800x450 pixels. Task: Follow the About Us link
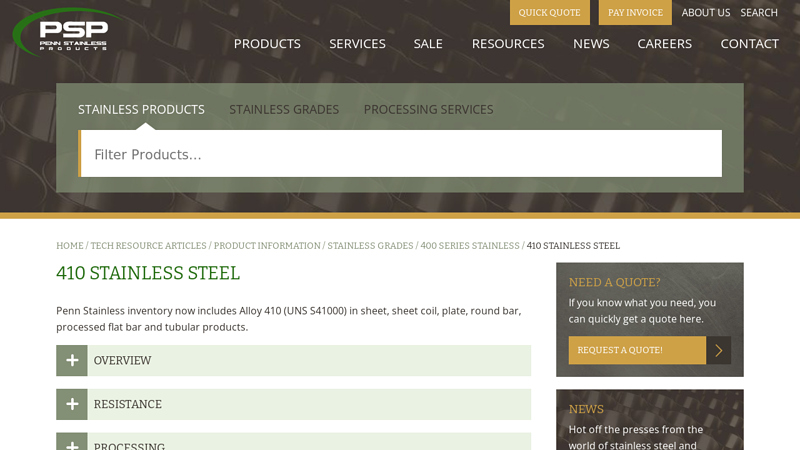705,13
